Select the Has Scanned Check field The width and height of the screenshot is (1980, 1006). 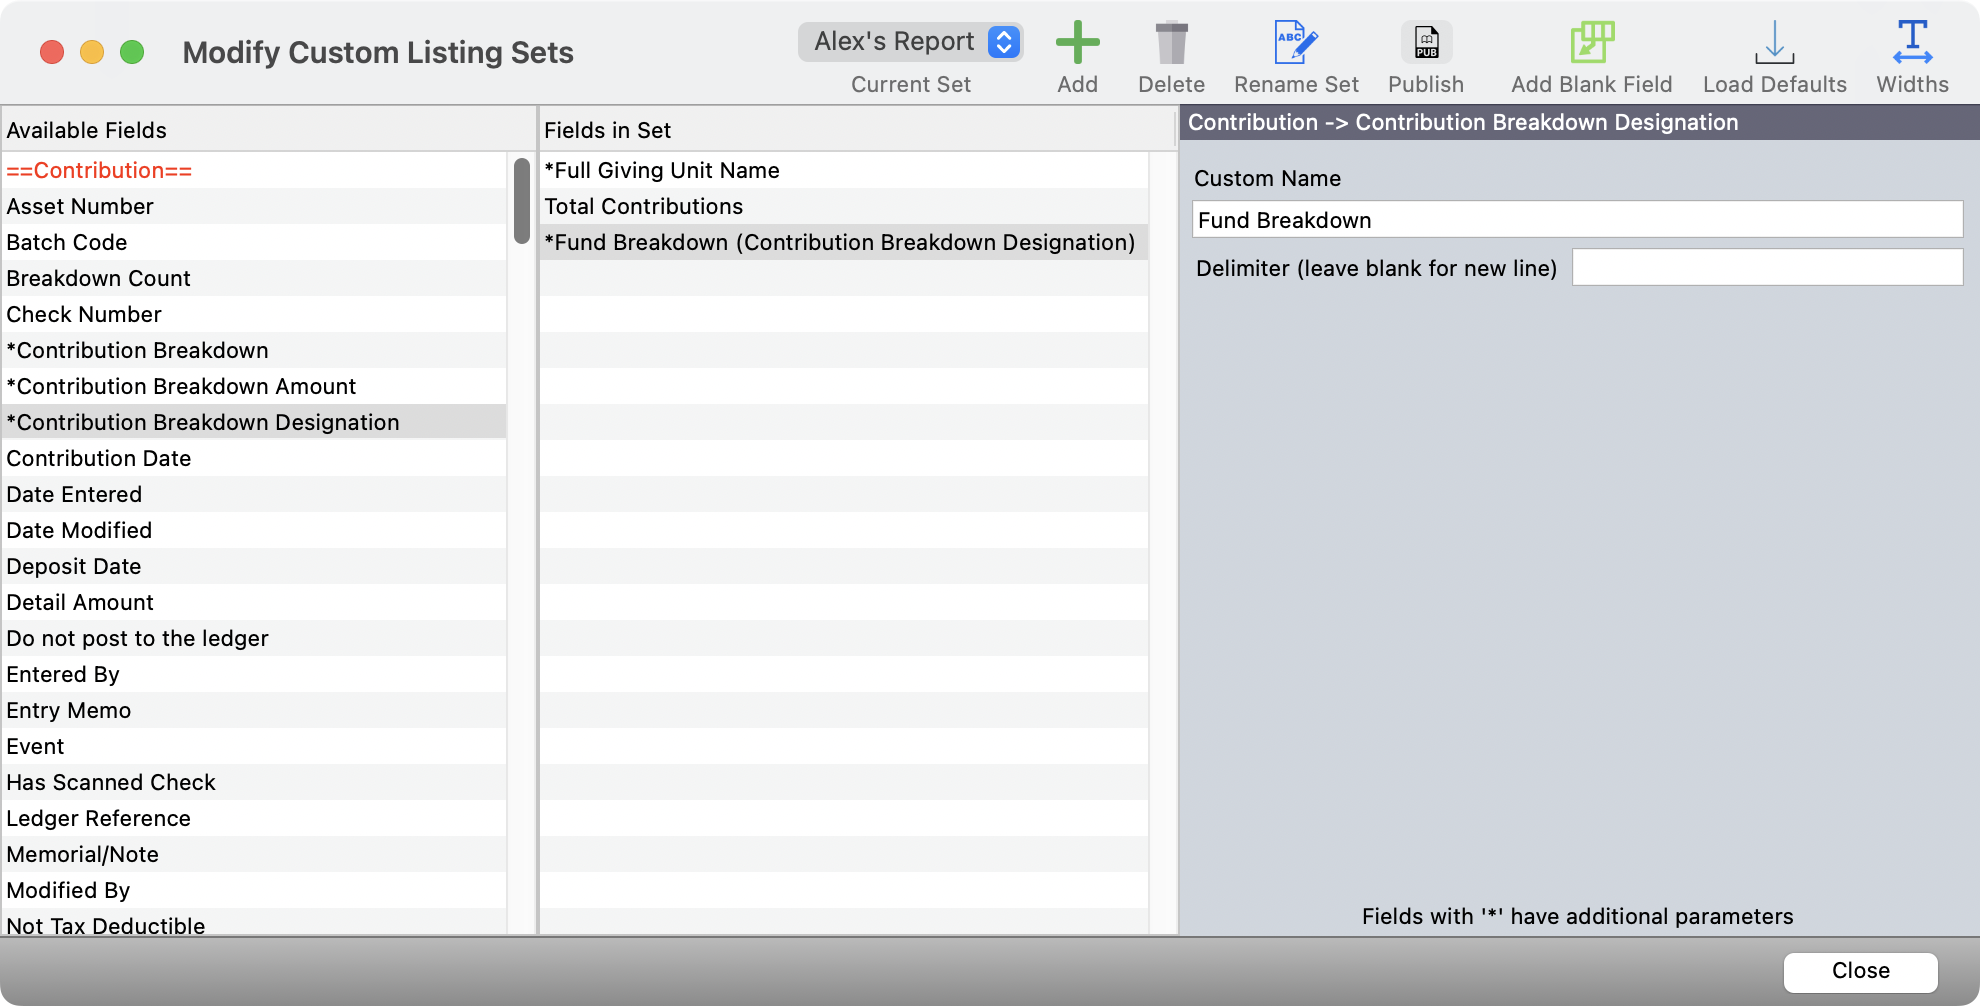(111, 783)
